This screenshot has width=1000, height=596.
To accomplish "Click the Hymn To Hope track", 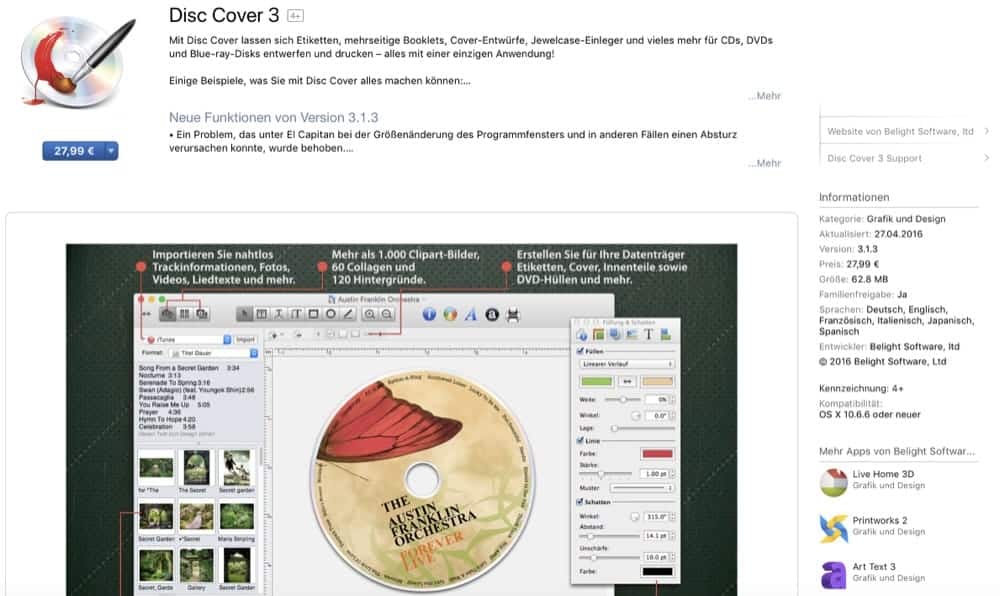I will [167, 419].
